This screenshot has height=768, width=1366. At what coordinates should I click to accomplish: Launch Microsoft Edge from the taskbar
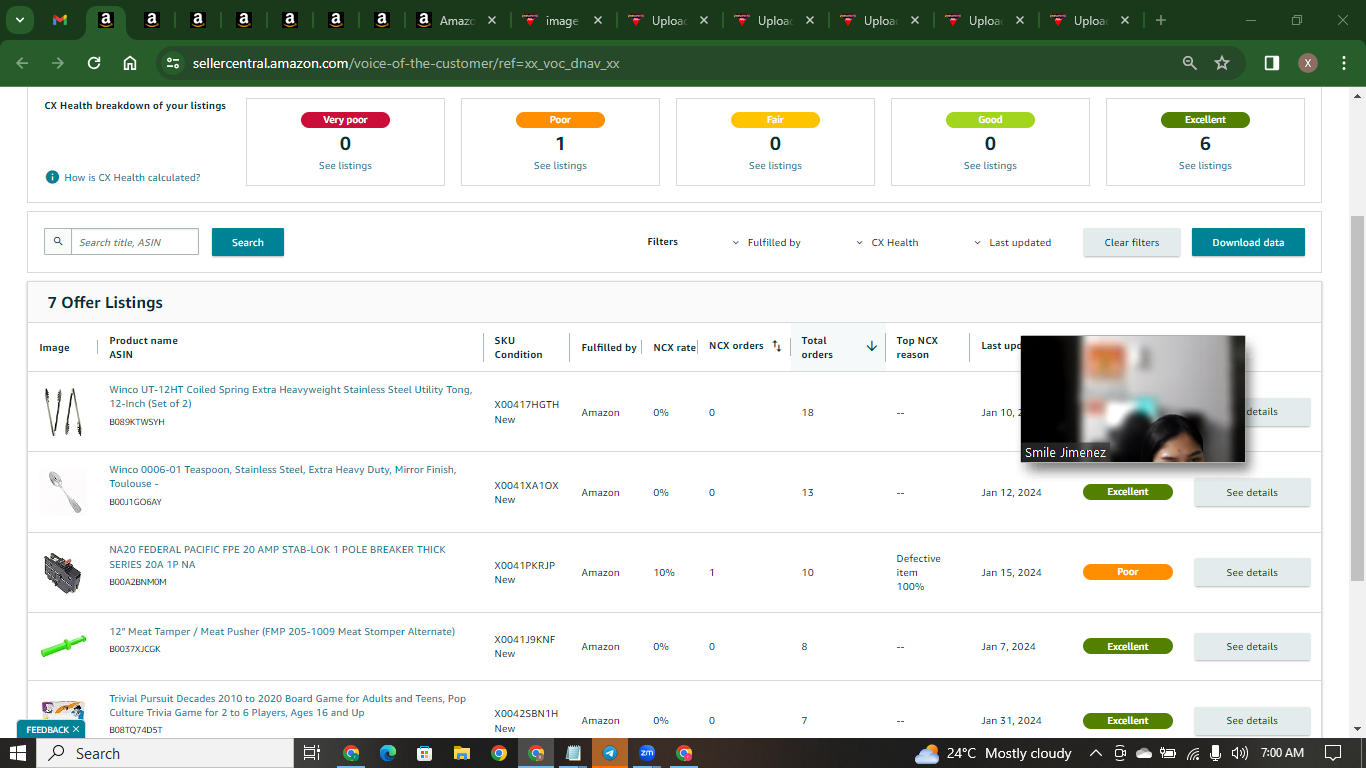pos(388,753)
